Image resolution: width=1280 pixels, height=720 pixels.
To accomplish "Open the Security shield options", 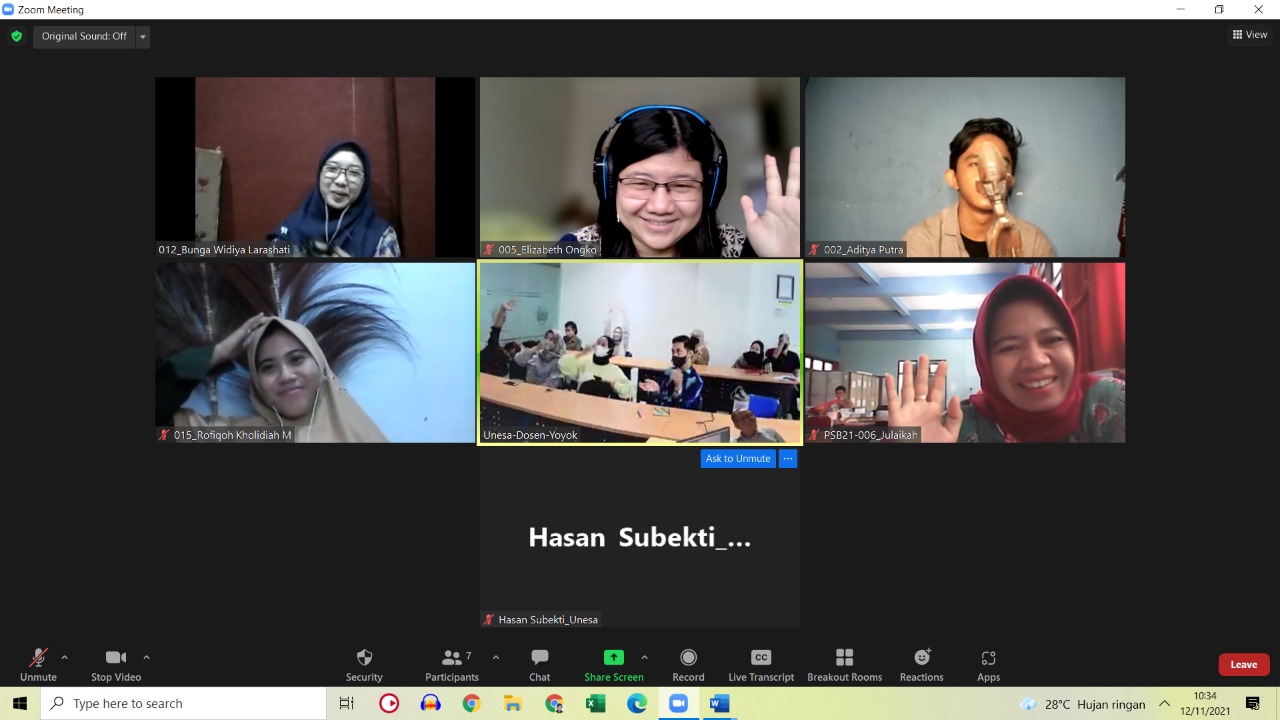I will click(364, 664).
